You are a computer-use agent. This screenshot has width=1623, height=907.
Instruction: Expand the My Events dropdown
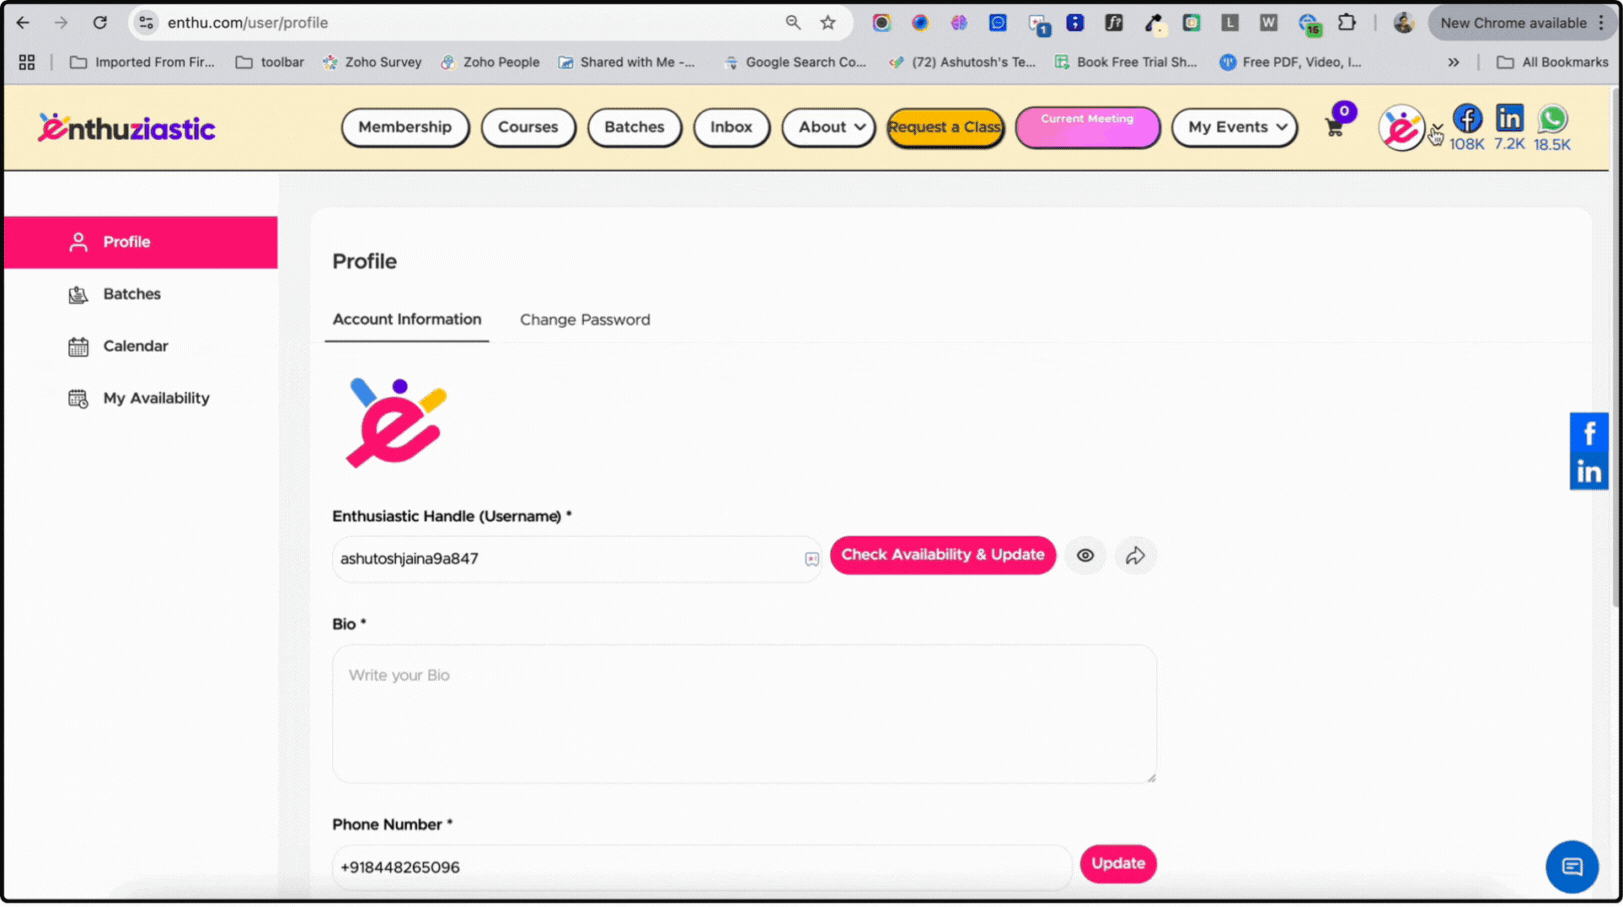1235,128
